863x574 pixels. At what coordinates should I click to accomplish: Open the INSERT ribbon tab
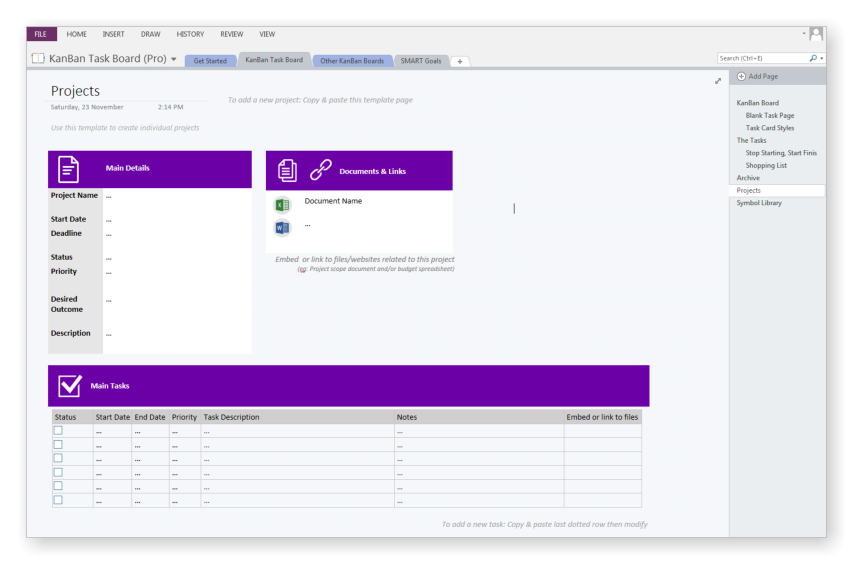(x=113, y=34)
